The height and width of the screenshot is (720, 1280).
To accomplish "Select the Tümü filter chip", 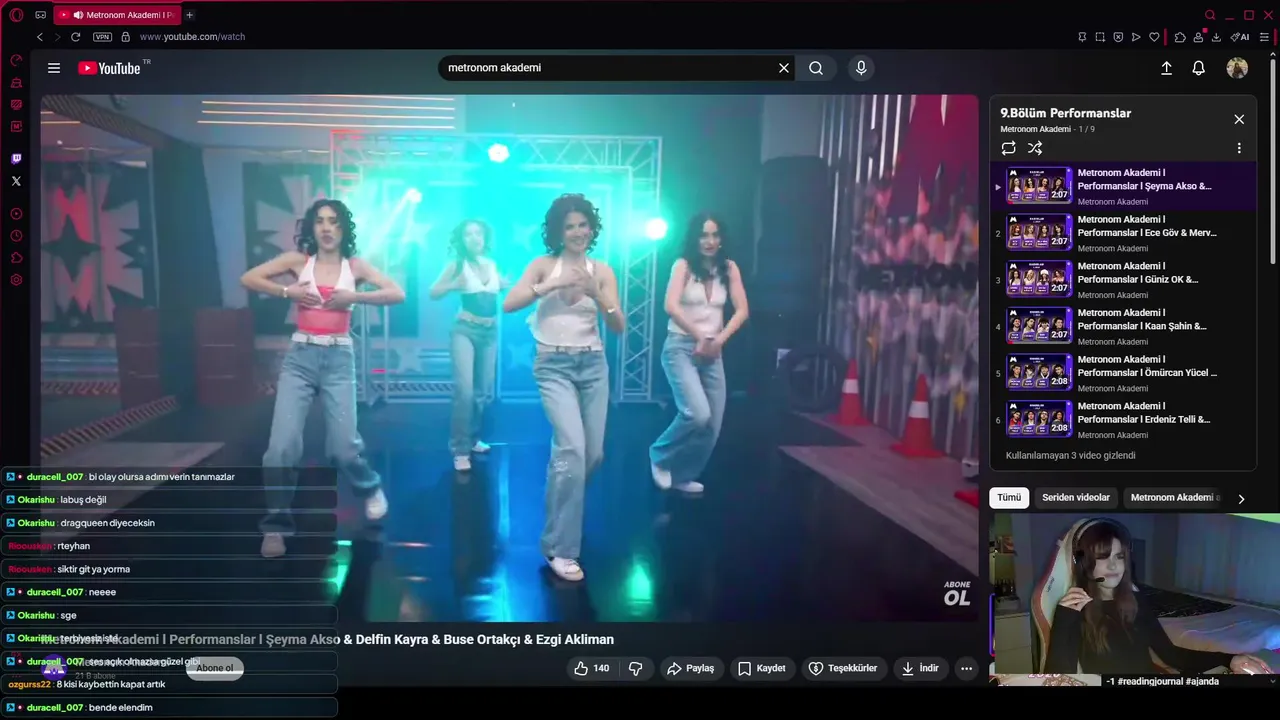I will 1009,497.
